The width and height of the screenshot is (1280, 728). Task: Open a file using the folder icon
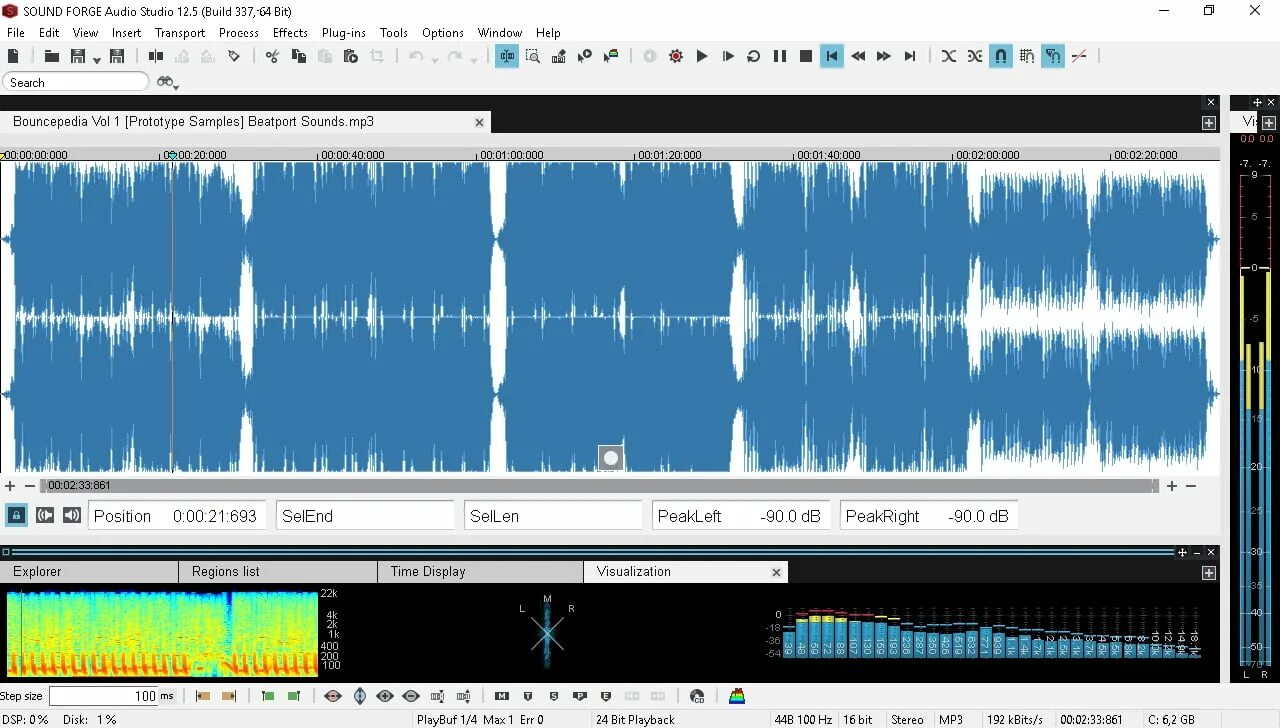click(x=51, y=57)
